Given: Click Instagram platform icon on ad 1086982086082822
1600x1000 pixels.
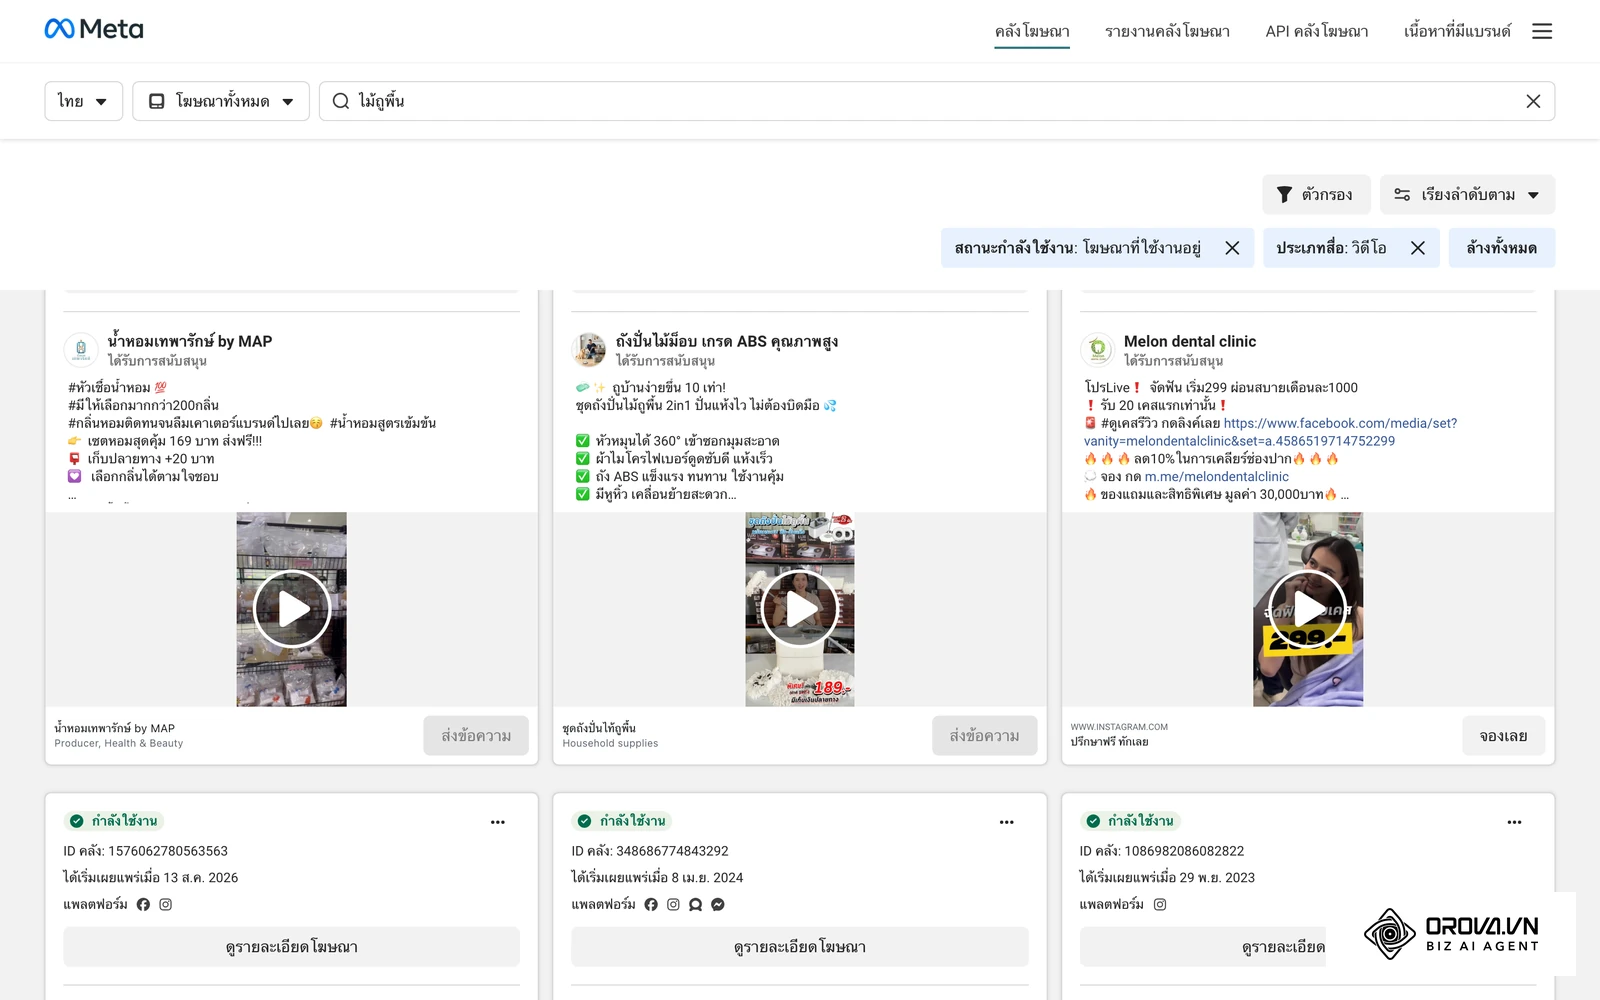Looking at the screenshot, I should click(x=1160, y=904).
